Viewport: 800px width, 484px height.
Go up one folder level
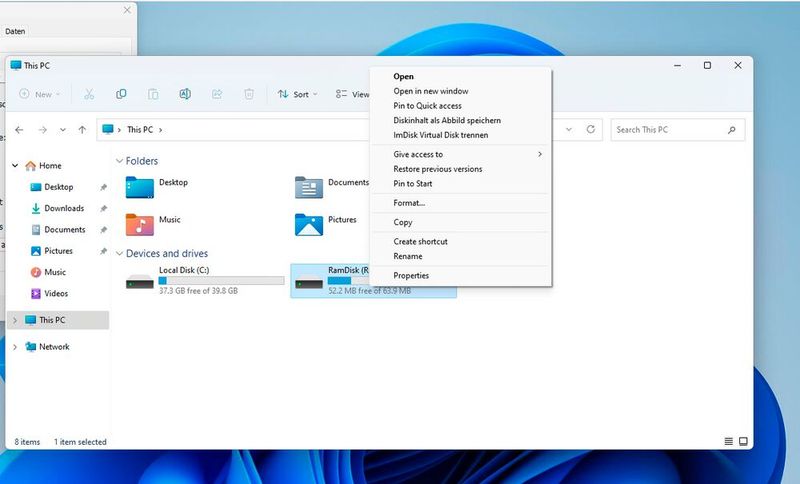pyautogui.click(x=82, y=130)
